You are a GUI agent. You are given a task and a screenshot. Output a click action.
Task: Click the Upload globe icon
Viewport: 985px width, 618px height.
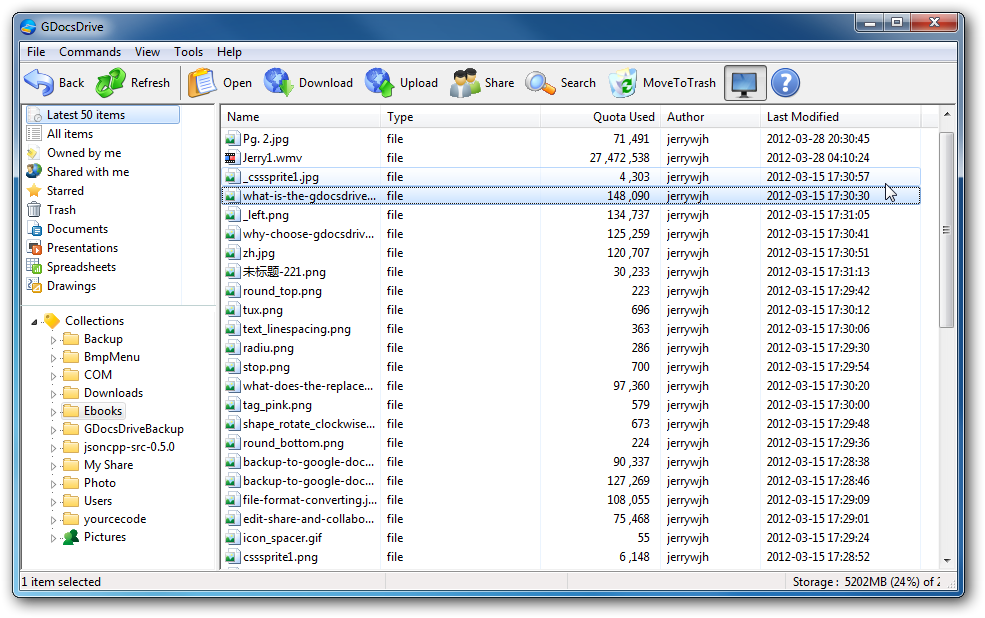click(379, 83)
